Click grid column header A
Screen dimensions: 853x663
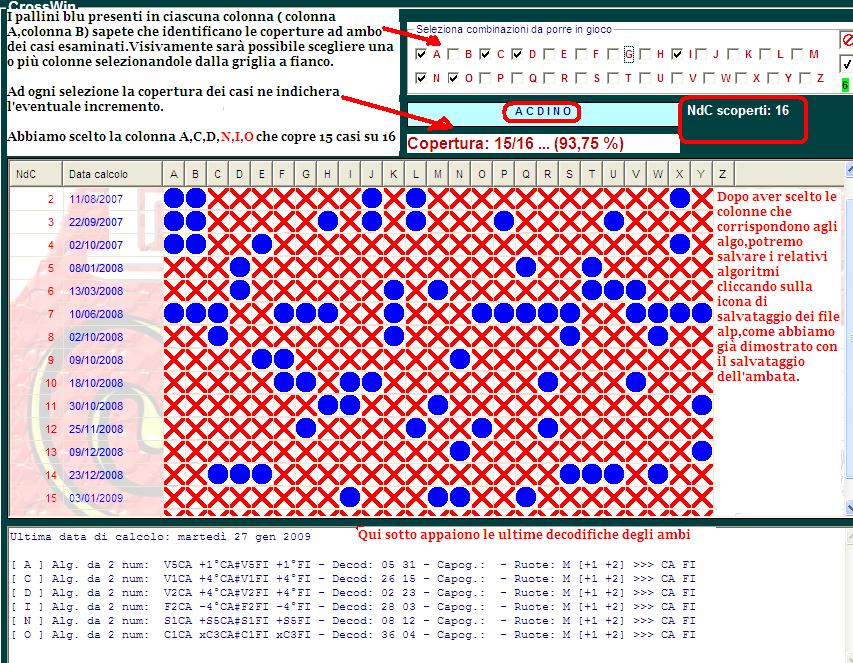click(x=174, y=174)
